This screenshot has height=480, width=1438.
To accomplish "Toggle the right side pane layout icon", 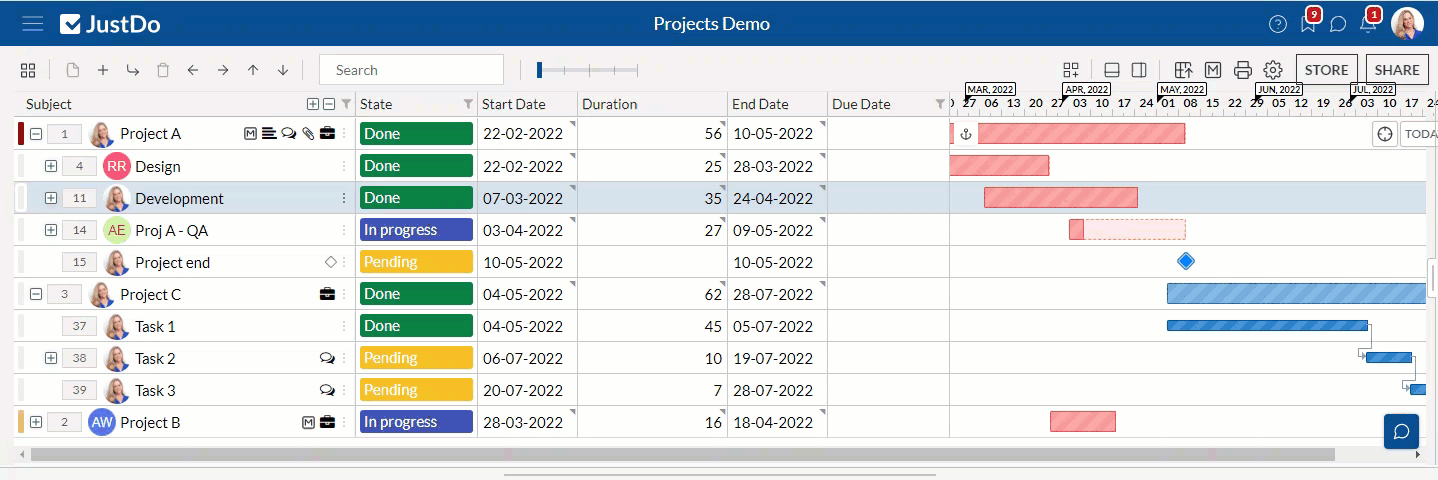I will (x=1139, y=70).
